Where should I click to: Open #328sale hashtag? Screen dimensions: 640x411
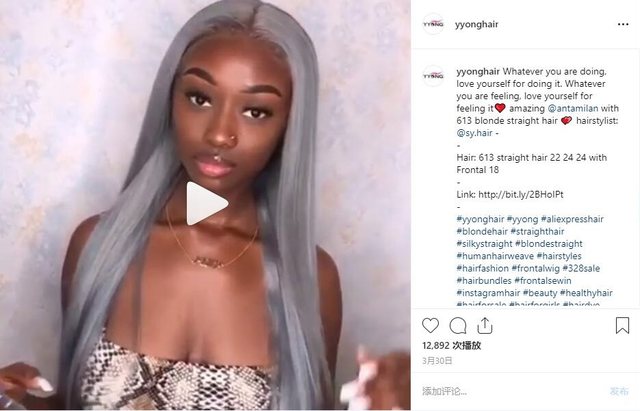(581, 269)
